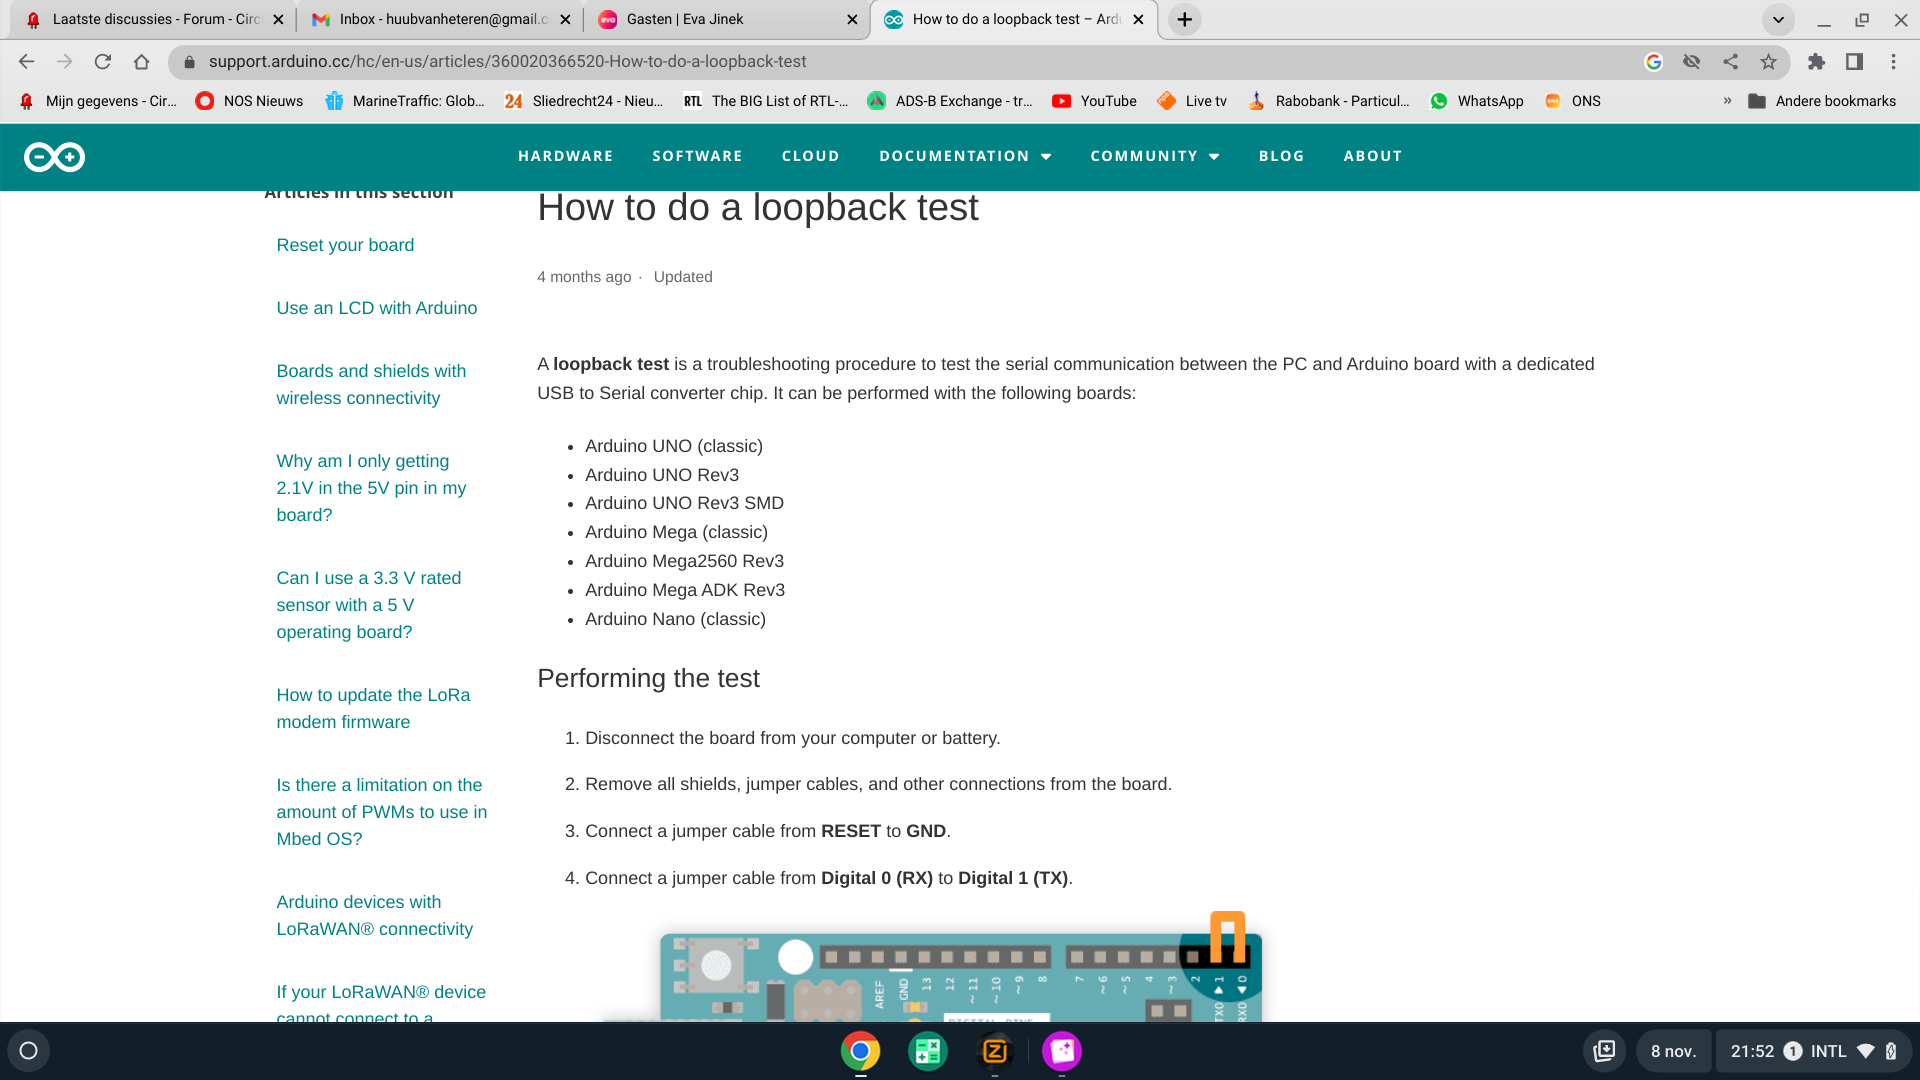The width and height of the screenshot is (1920, 1080).
Task: Open browser home page icon
Action: [142, 62]
